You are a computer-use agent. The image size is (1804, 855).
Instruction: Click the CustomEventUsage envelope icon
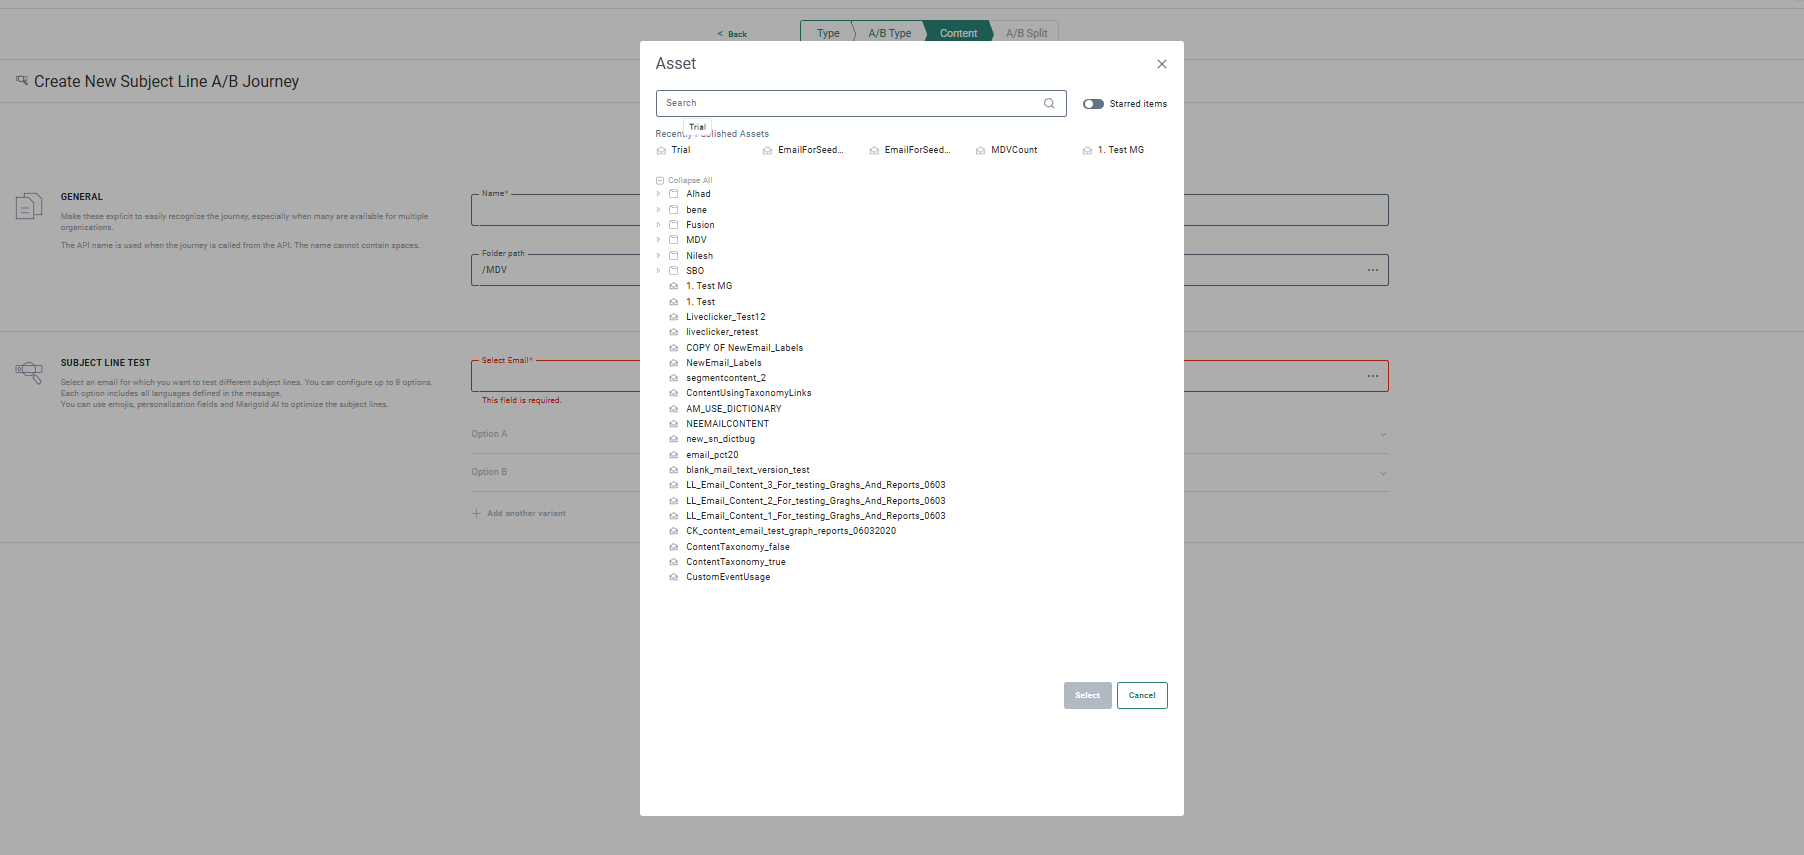[x=674, y=577]
